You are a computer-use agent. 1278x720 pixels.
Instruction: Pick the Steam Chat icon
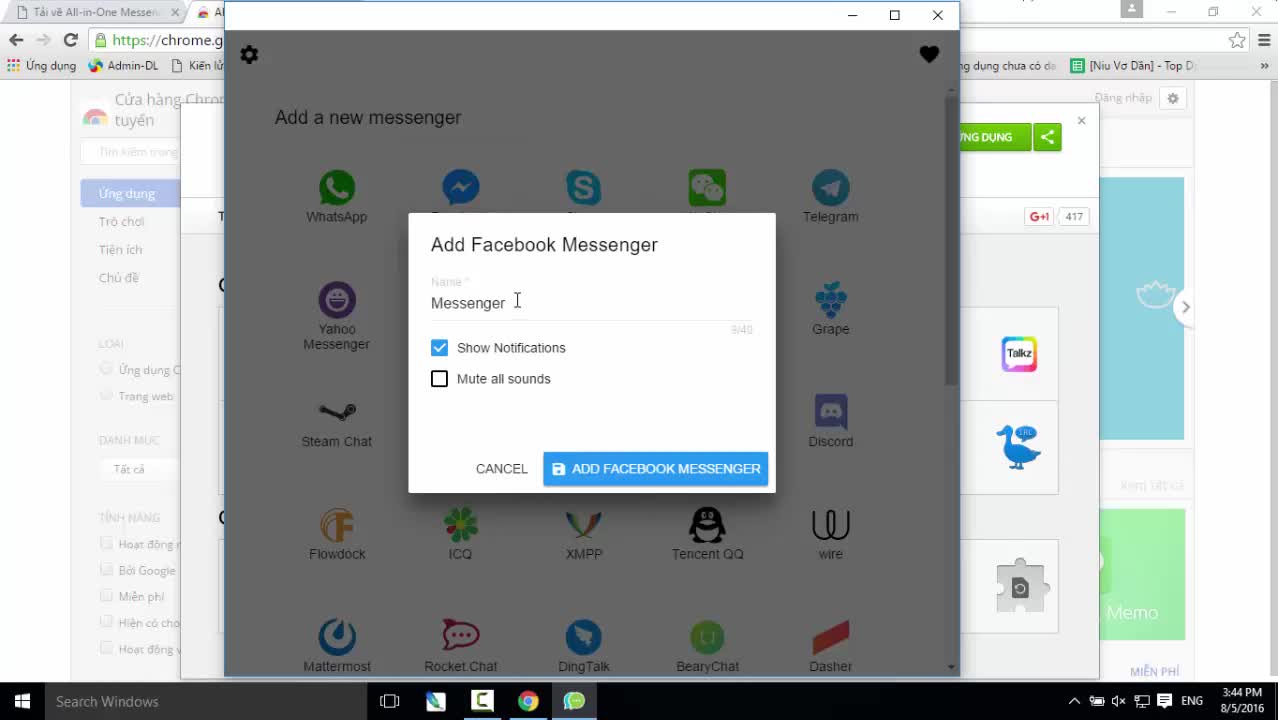[336, 412]
